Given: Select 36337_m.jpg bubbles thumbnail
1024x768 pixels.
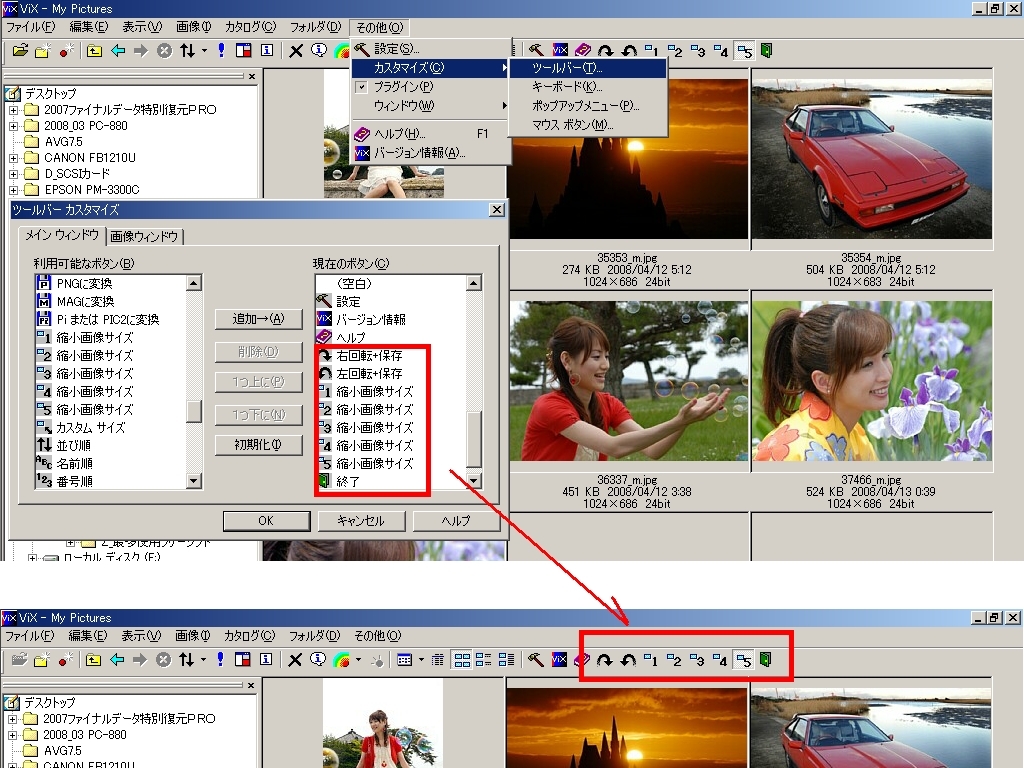Looking at the screenshot, I should point(629,381).
